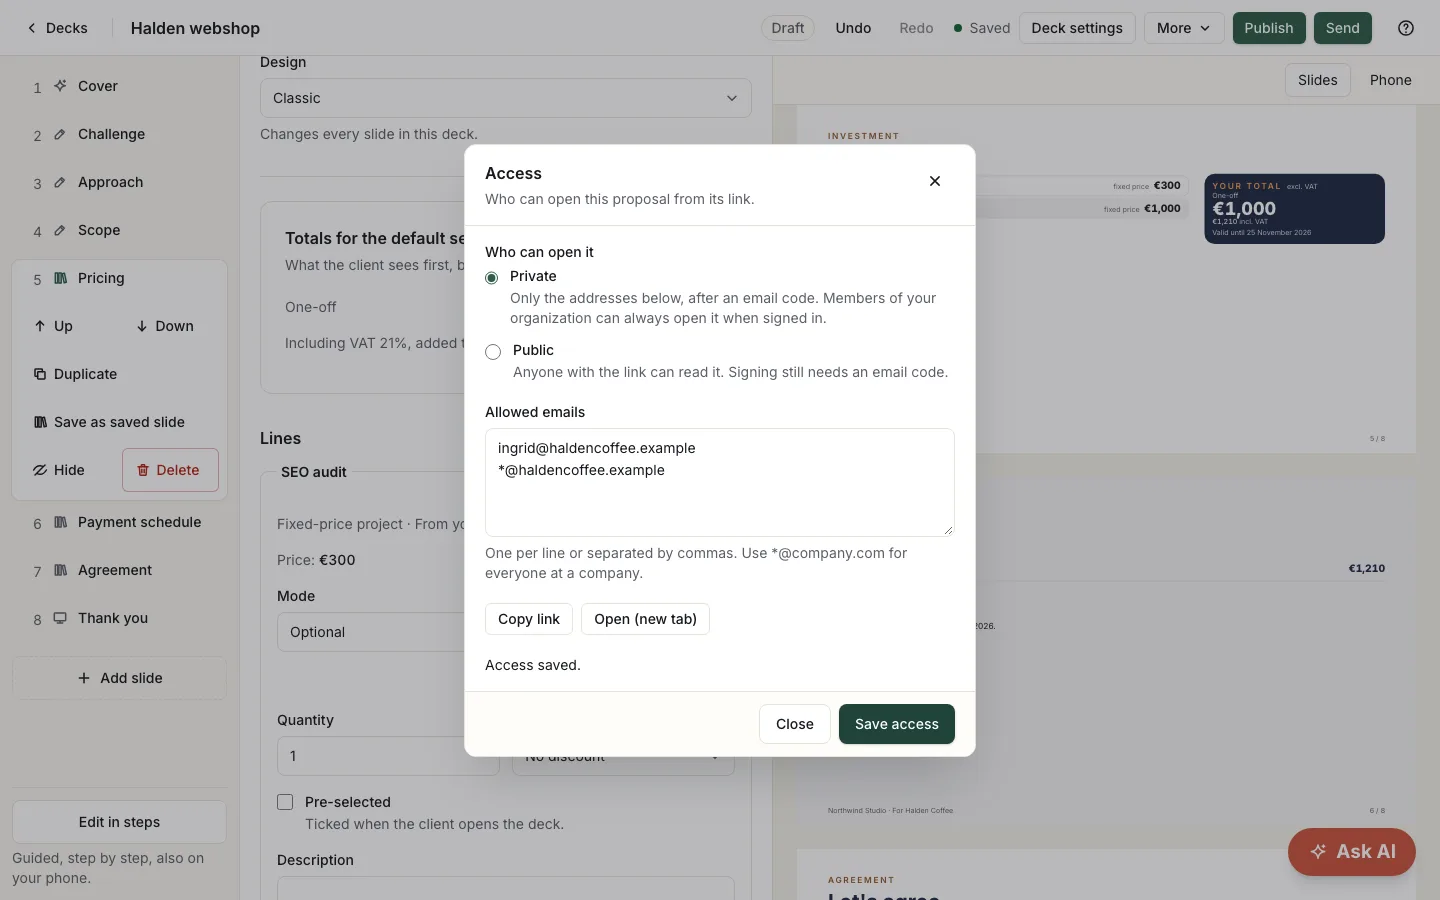Select the Public access radio option
The width and height of the screenshot is (1440, 900).
pyautogui.click(x=493, y=351)
